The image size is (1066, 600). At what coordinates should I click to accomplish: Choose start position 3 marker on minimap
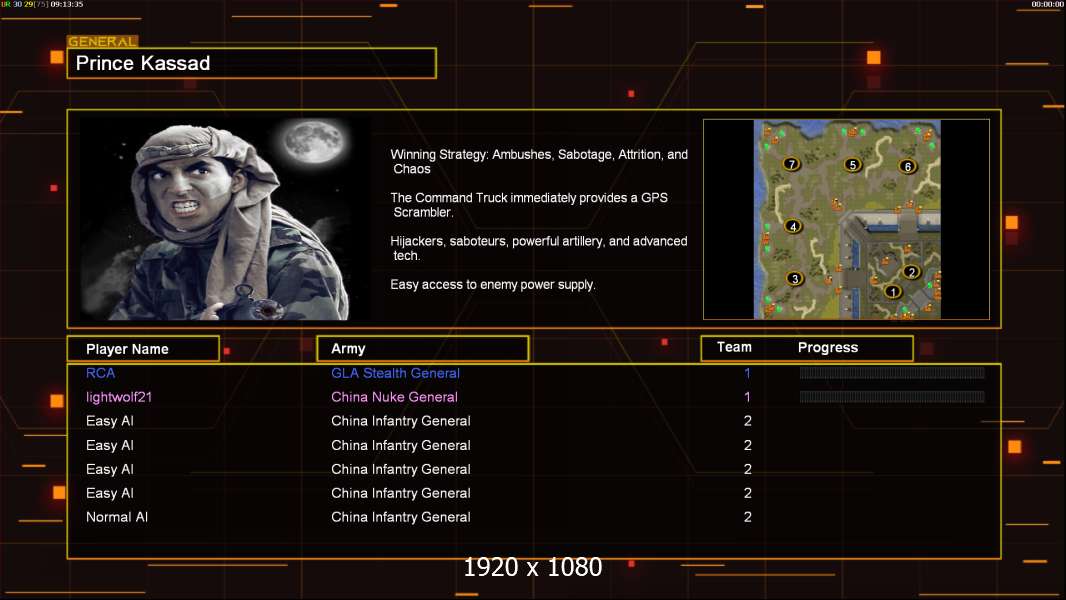coord(795,279)
